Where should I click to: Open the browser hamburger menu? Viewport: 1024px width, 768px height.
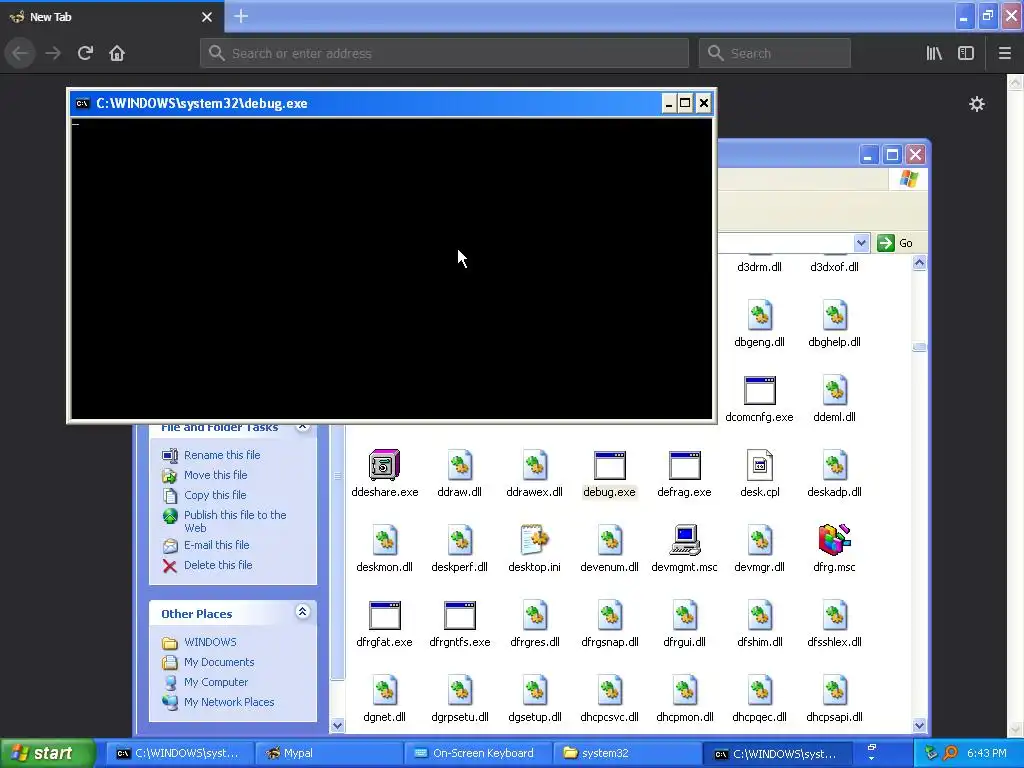[1004, 53]
